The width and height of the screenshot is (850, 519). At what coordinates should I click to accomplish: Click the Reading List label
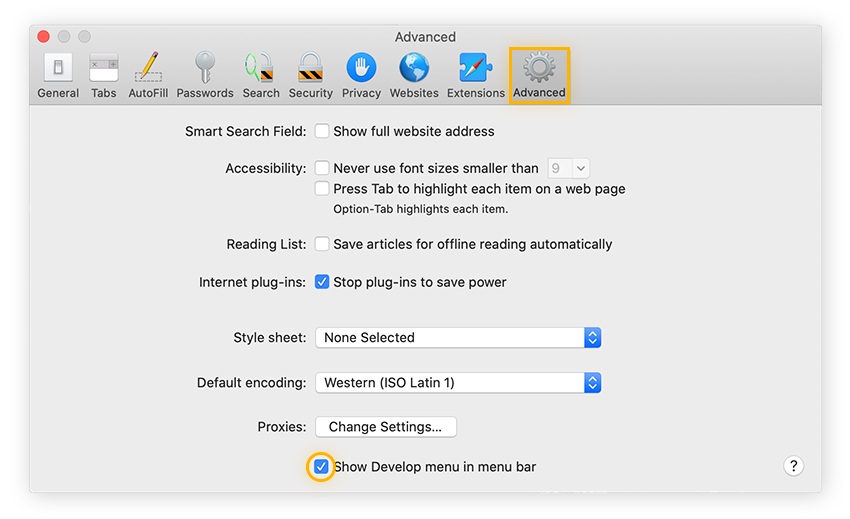click(x=266, y=244)
